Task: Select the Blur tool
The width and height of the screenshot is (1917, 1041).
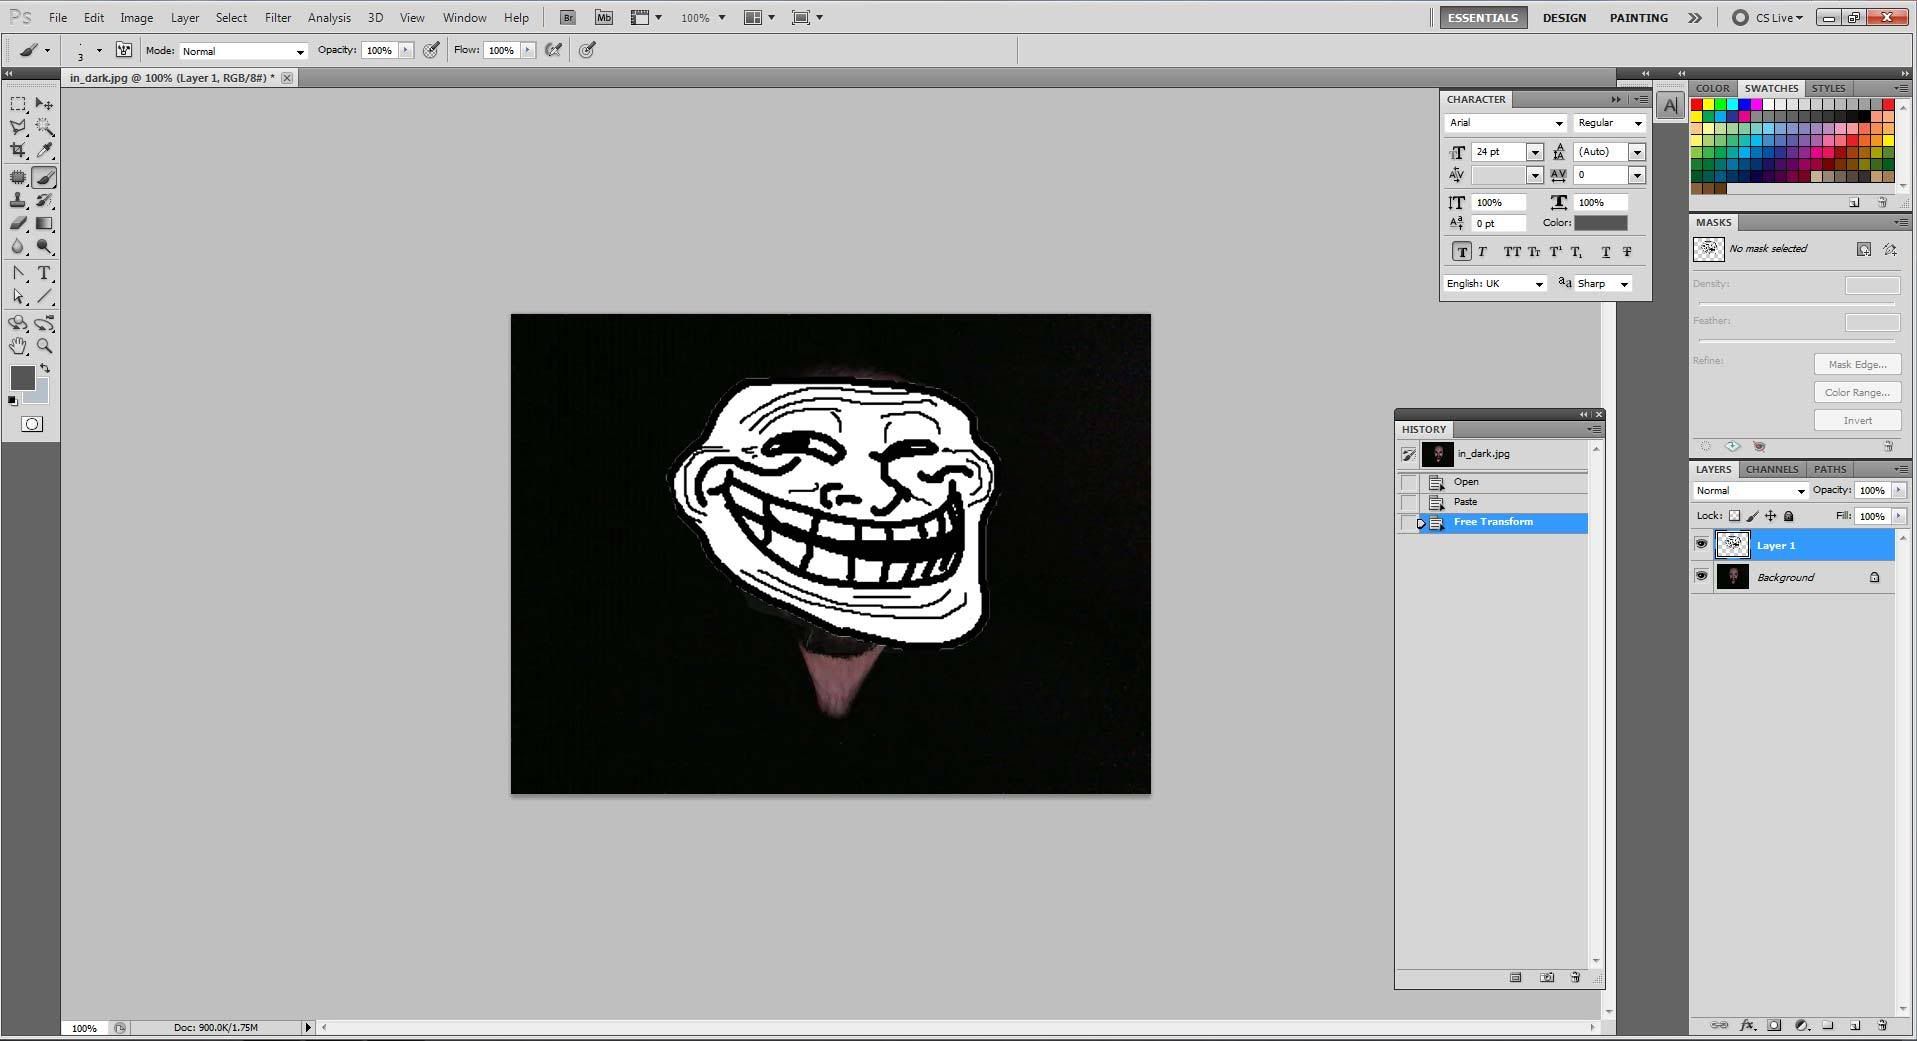Action: (x=18, y=247)
